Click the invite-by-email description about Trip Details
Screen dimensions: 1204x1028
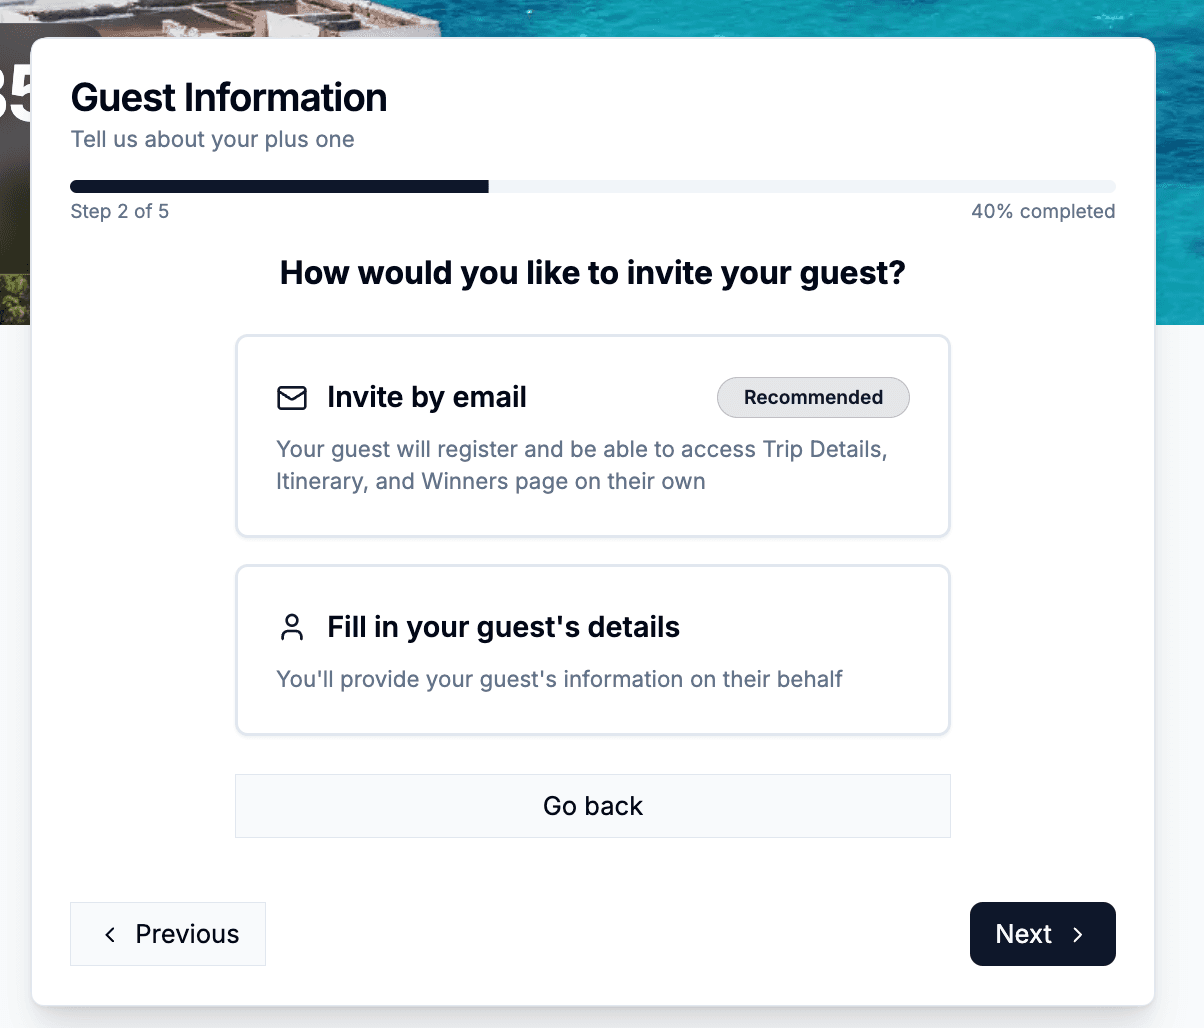pos(581,465)
